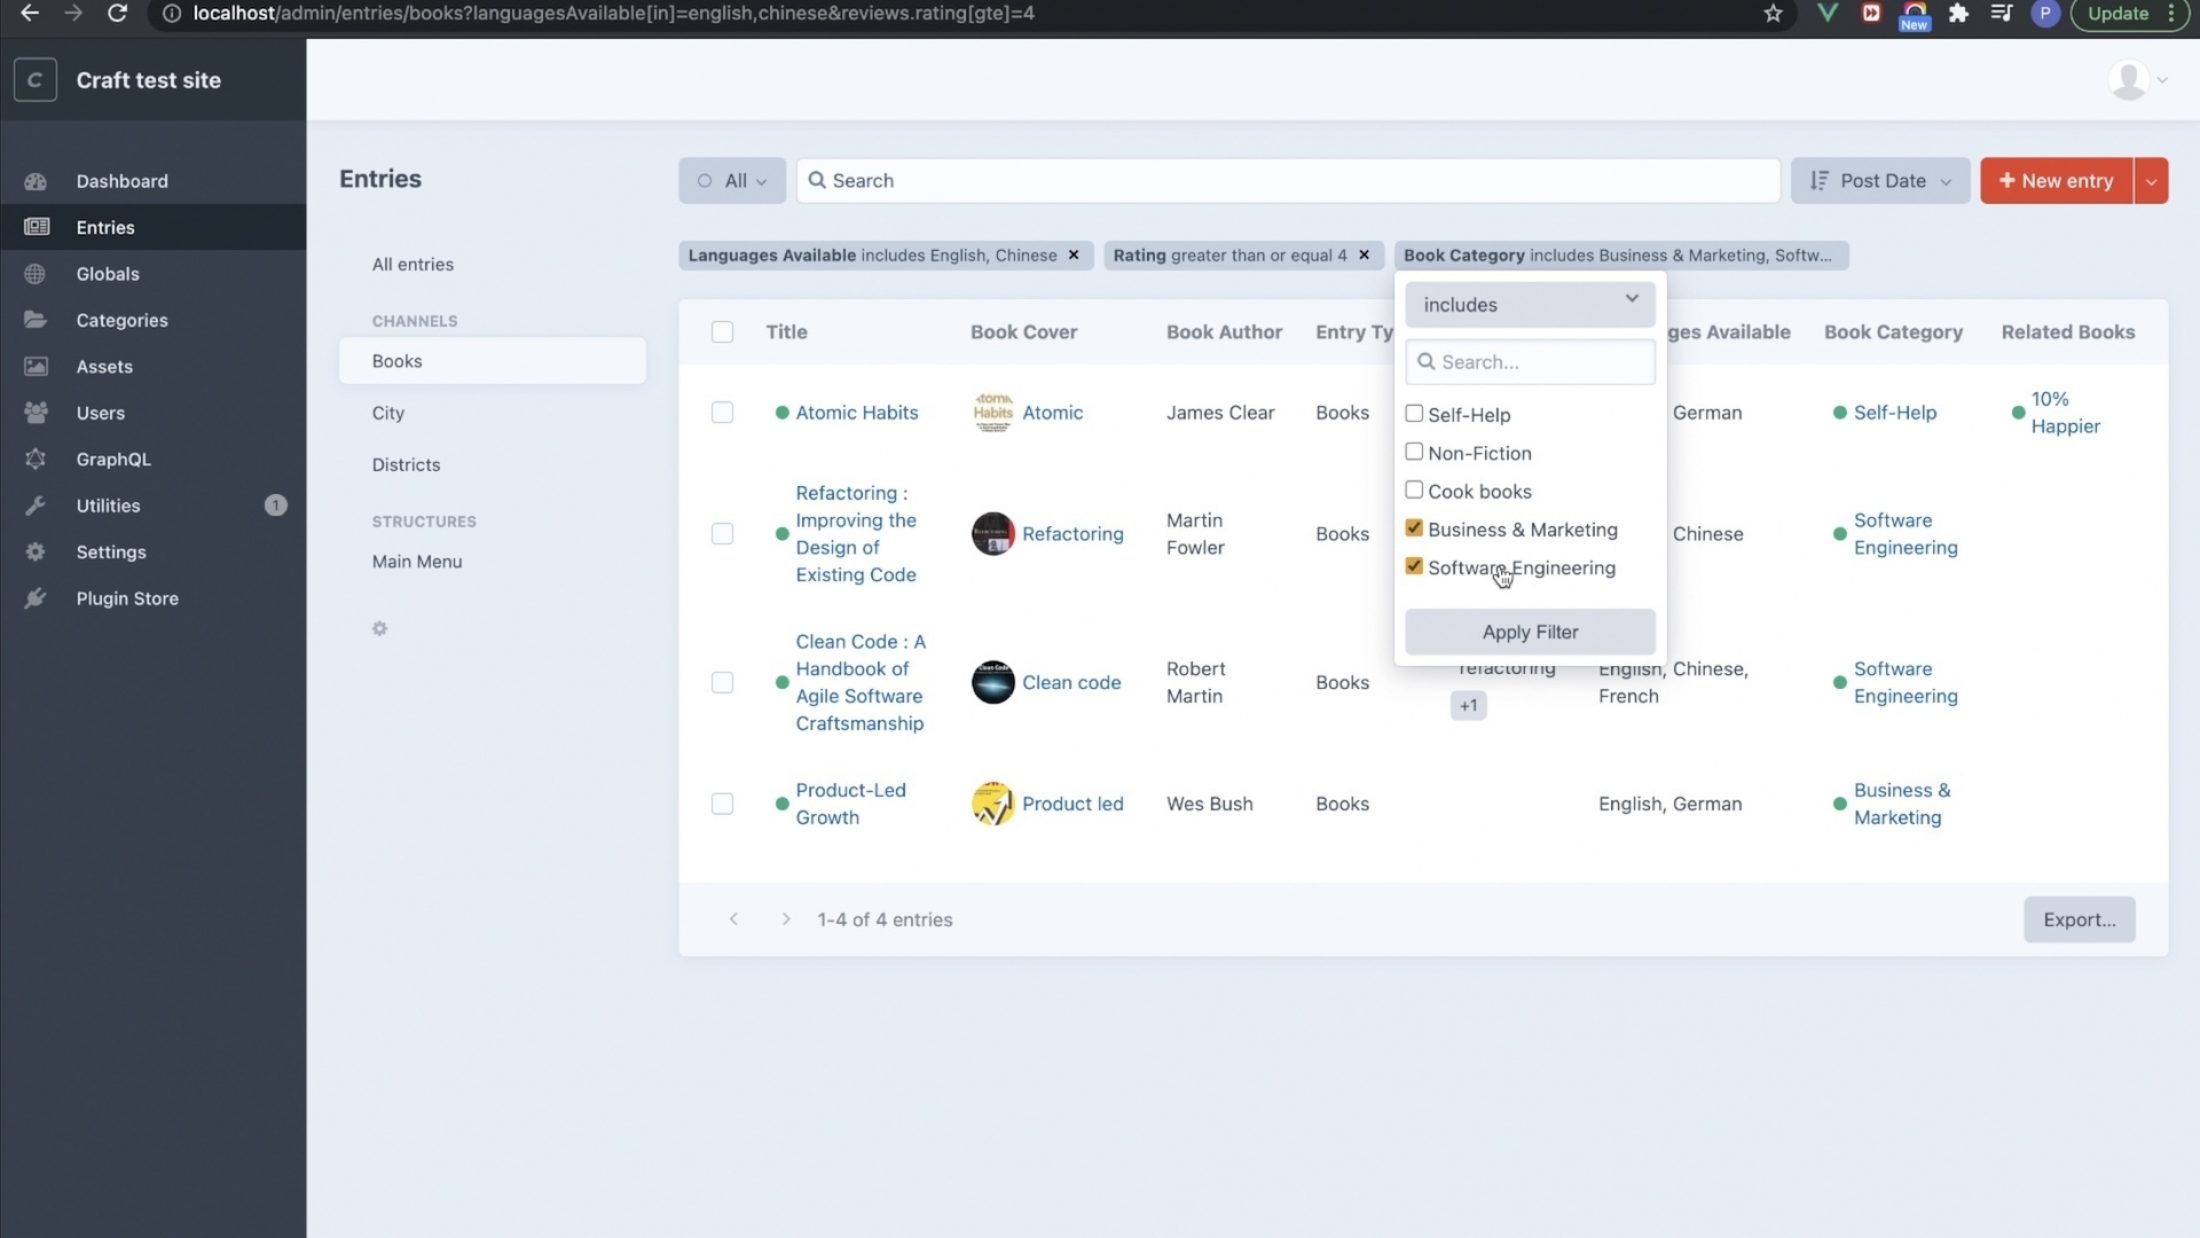Open the Categories navigation item
Viewport: 2200px width, 1238px height.
pyautogui.click(x=122, y=320)
